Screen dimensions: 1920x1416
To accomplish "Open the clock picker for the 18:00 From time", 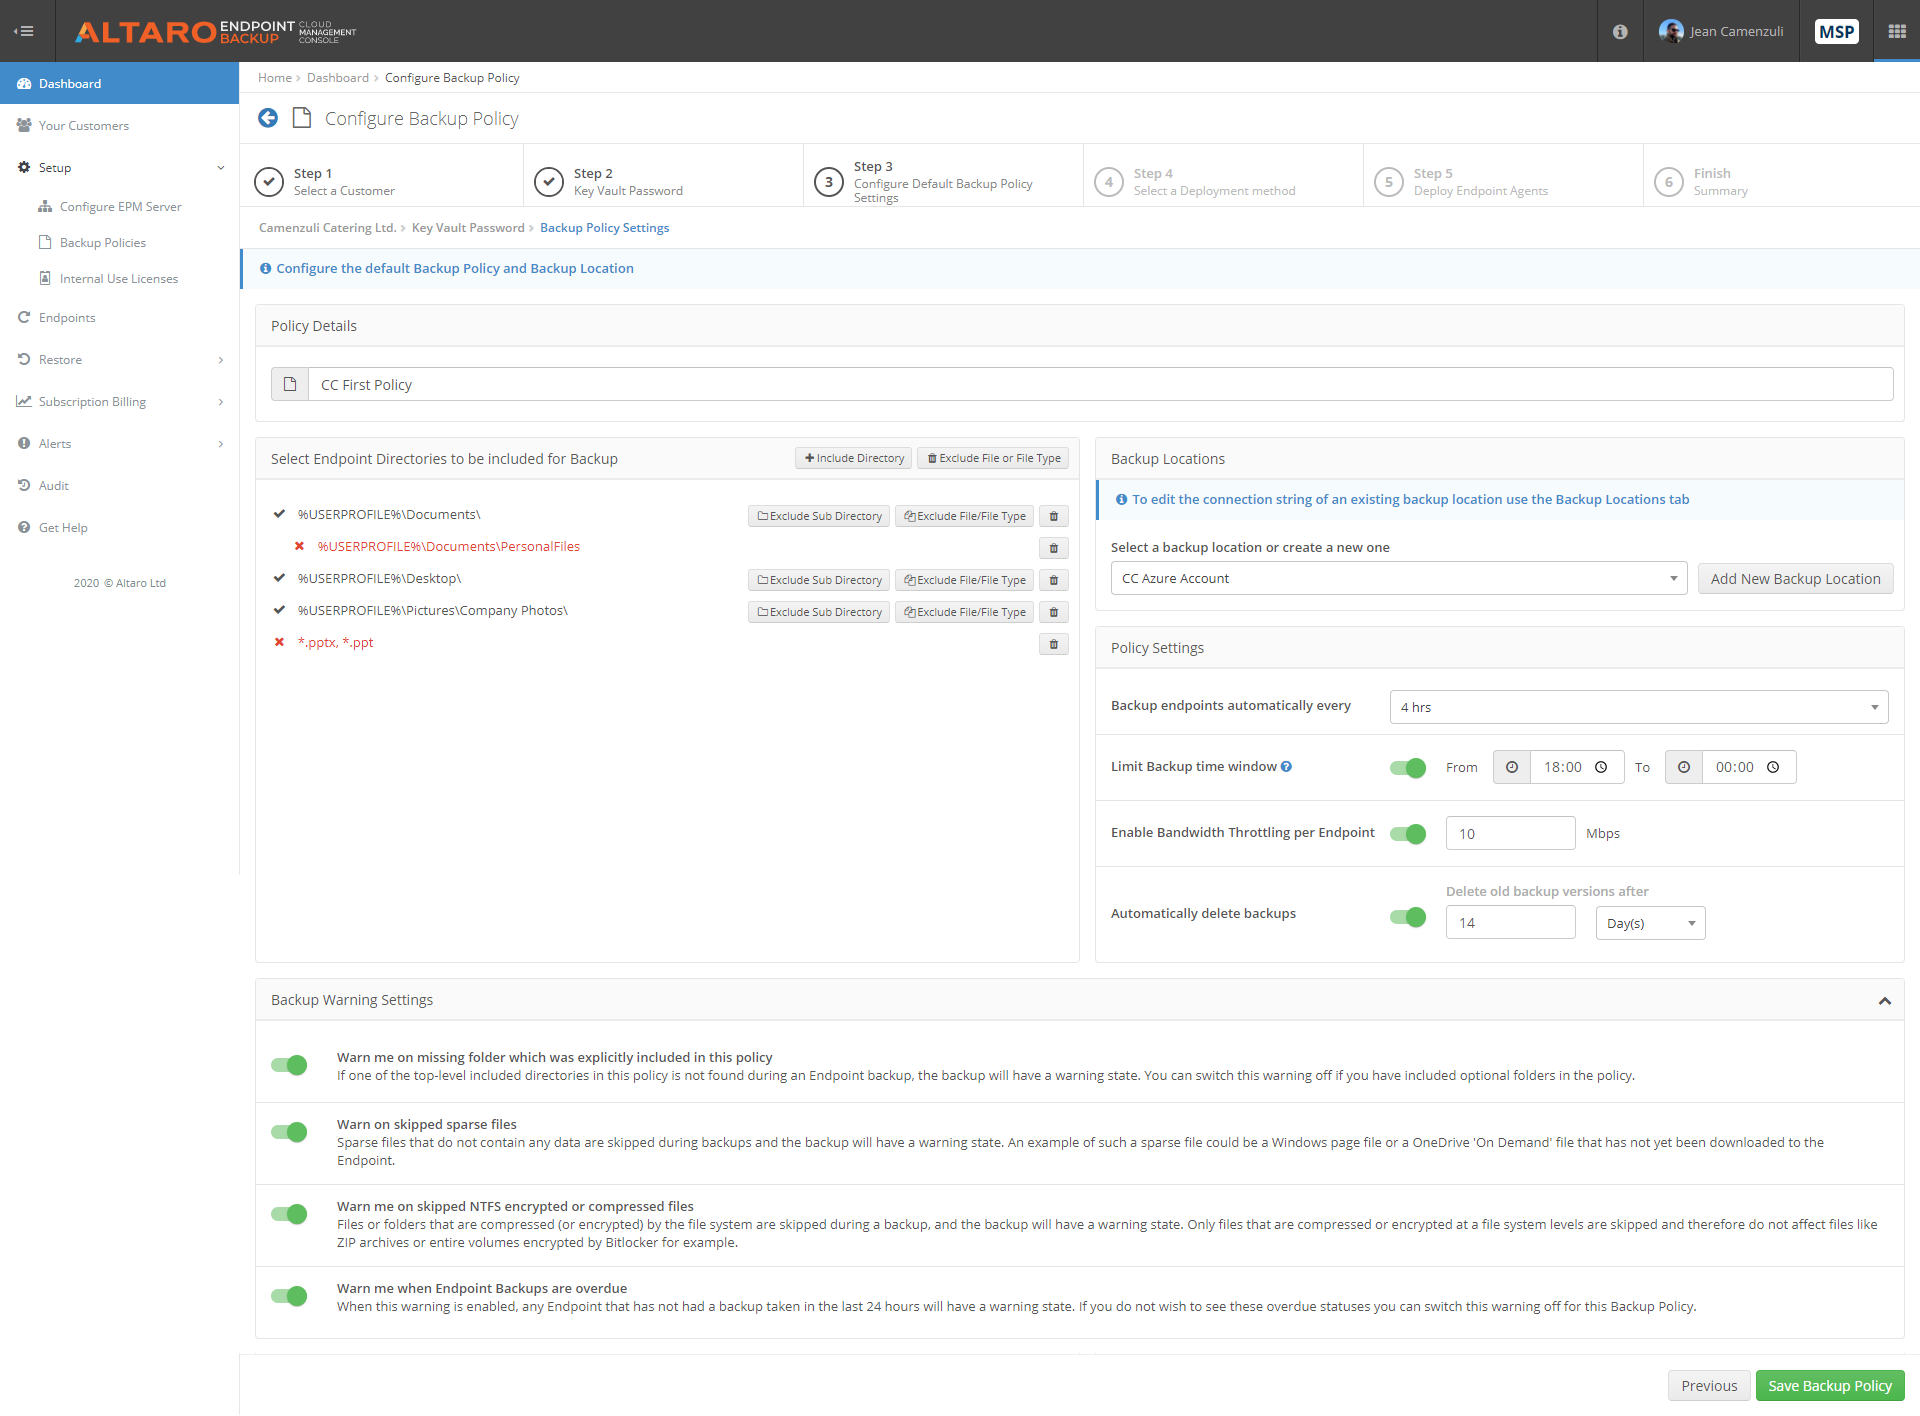I will point(1511,767).
